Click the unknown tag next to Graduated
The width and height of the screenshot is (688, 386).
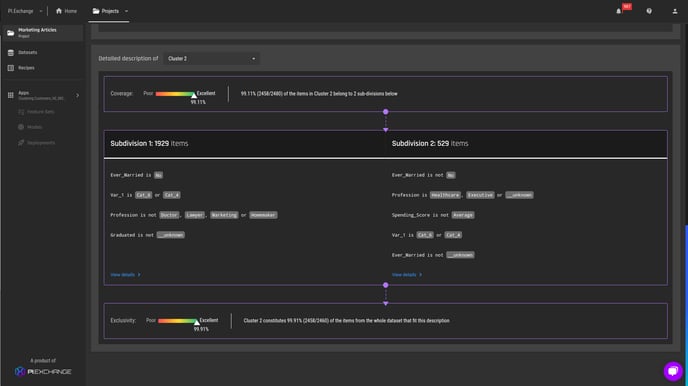coord(171,235)
